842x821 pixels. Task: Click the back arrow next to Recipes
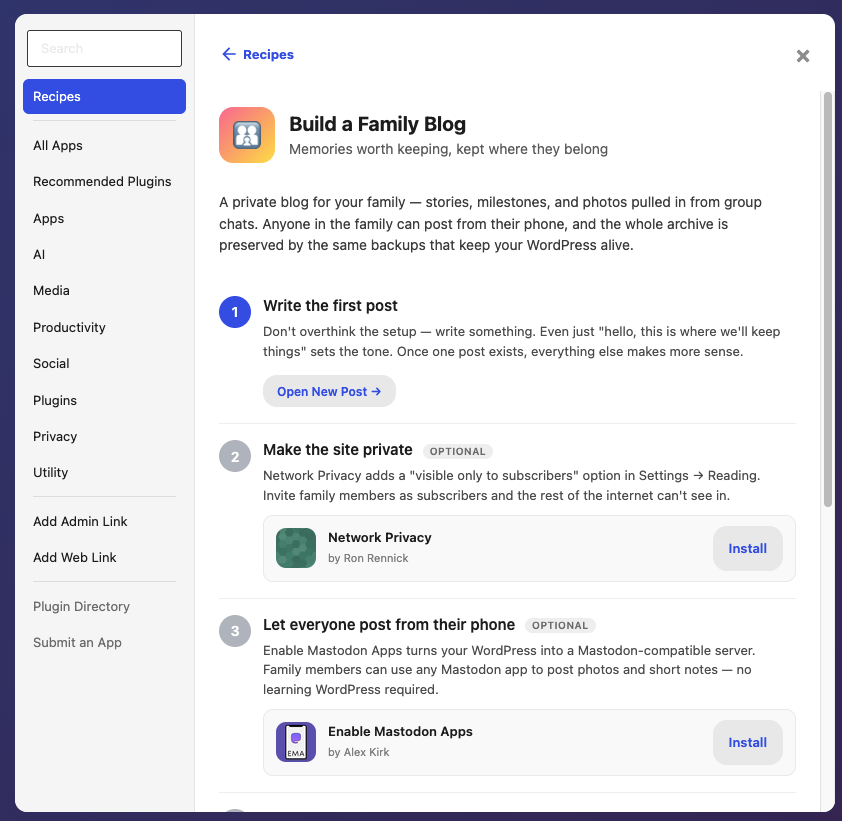229,54
